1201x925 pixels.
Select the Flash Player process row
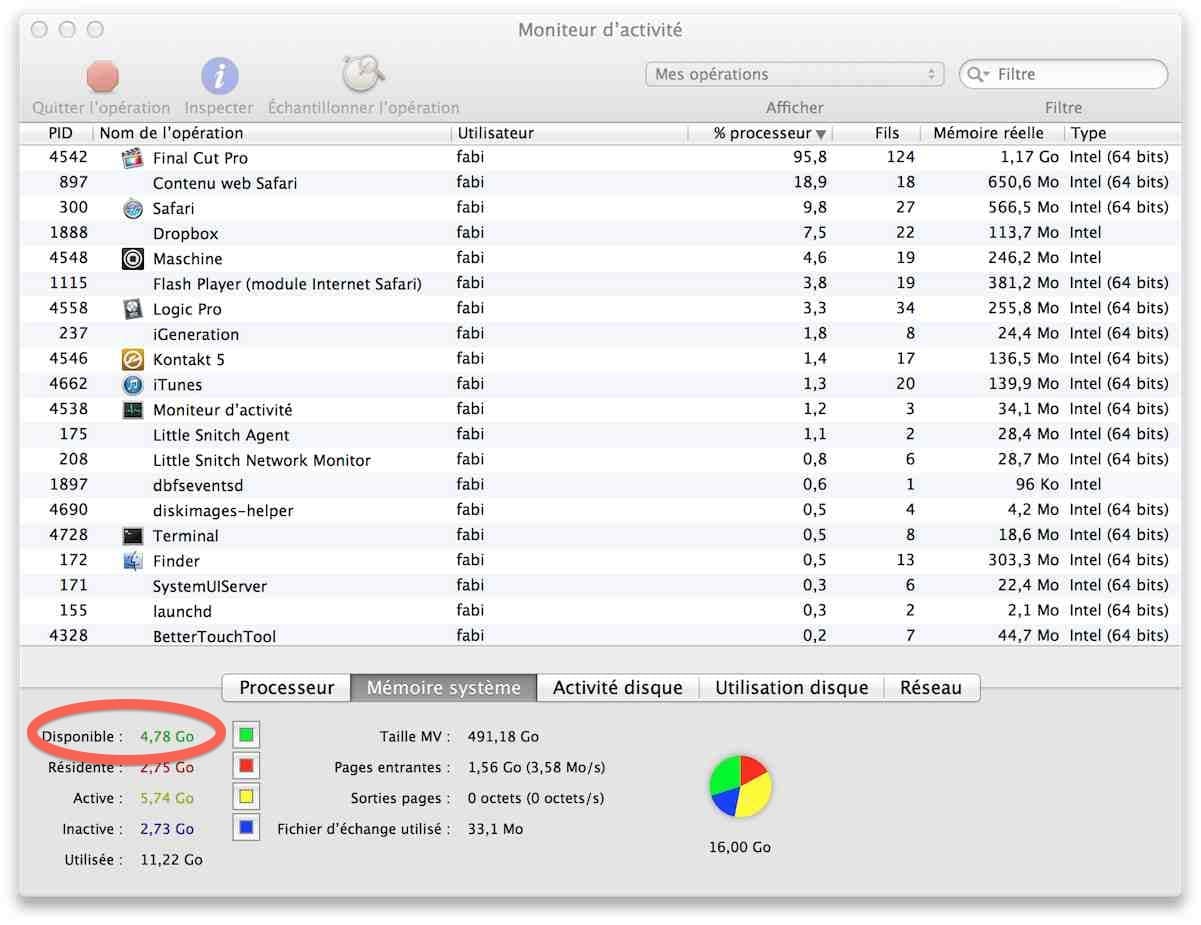[600, 284]
